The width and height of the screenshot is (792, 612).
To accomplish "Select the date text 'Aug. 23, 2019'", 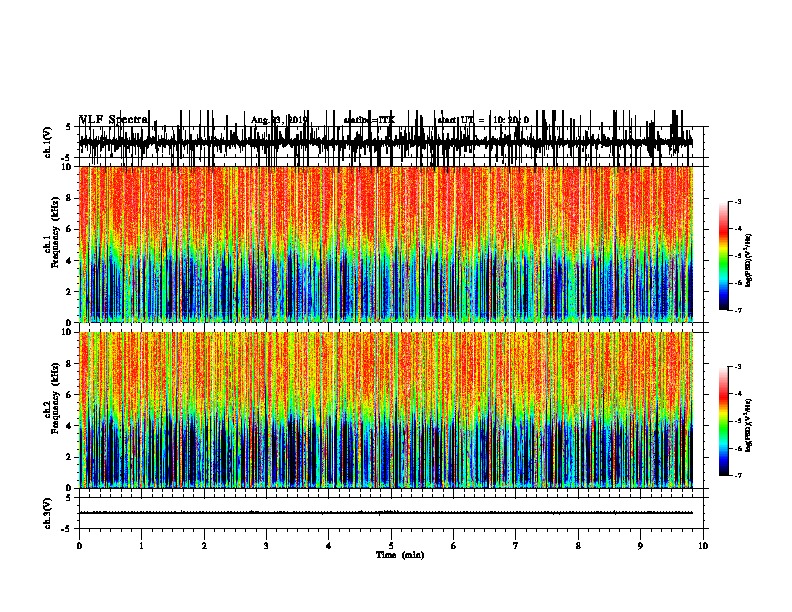I will pos(279,120).
